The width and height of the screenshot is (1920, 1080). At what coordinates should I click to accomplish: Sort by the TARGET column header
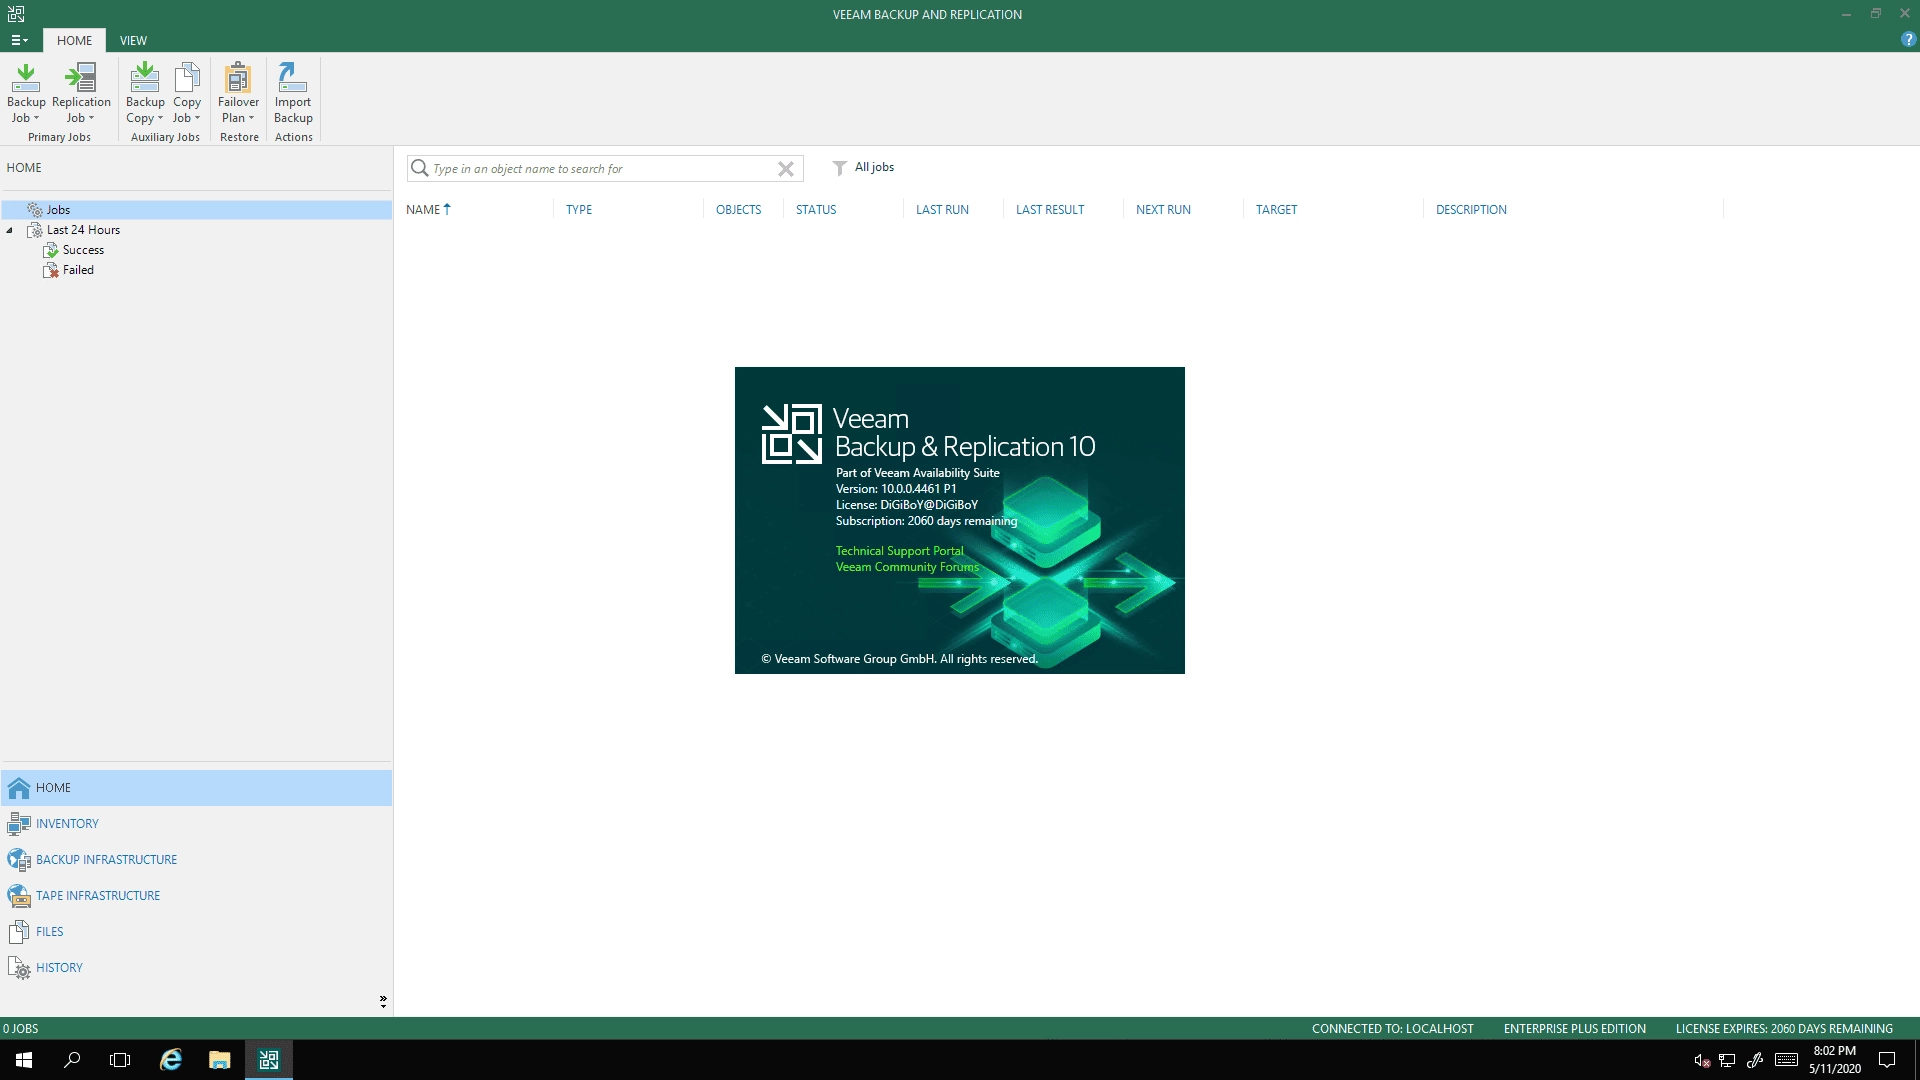[1276, 210]
